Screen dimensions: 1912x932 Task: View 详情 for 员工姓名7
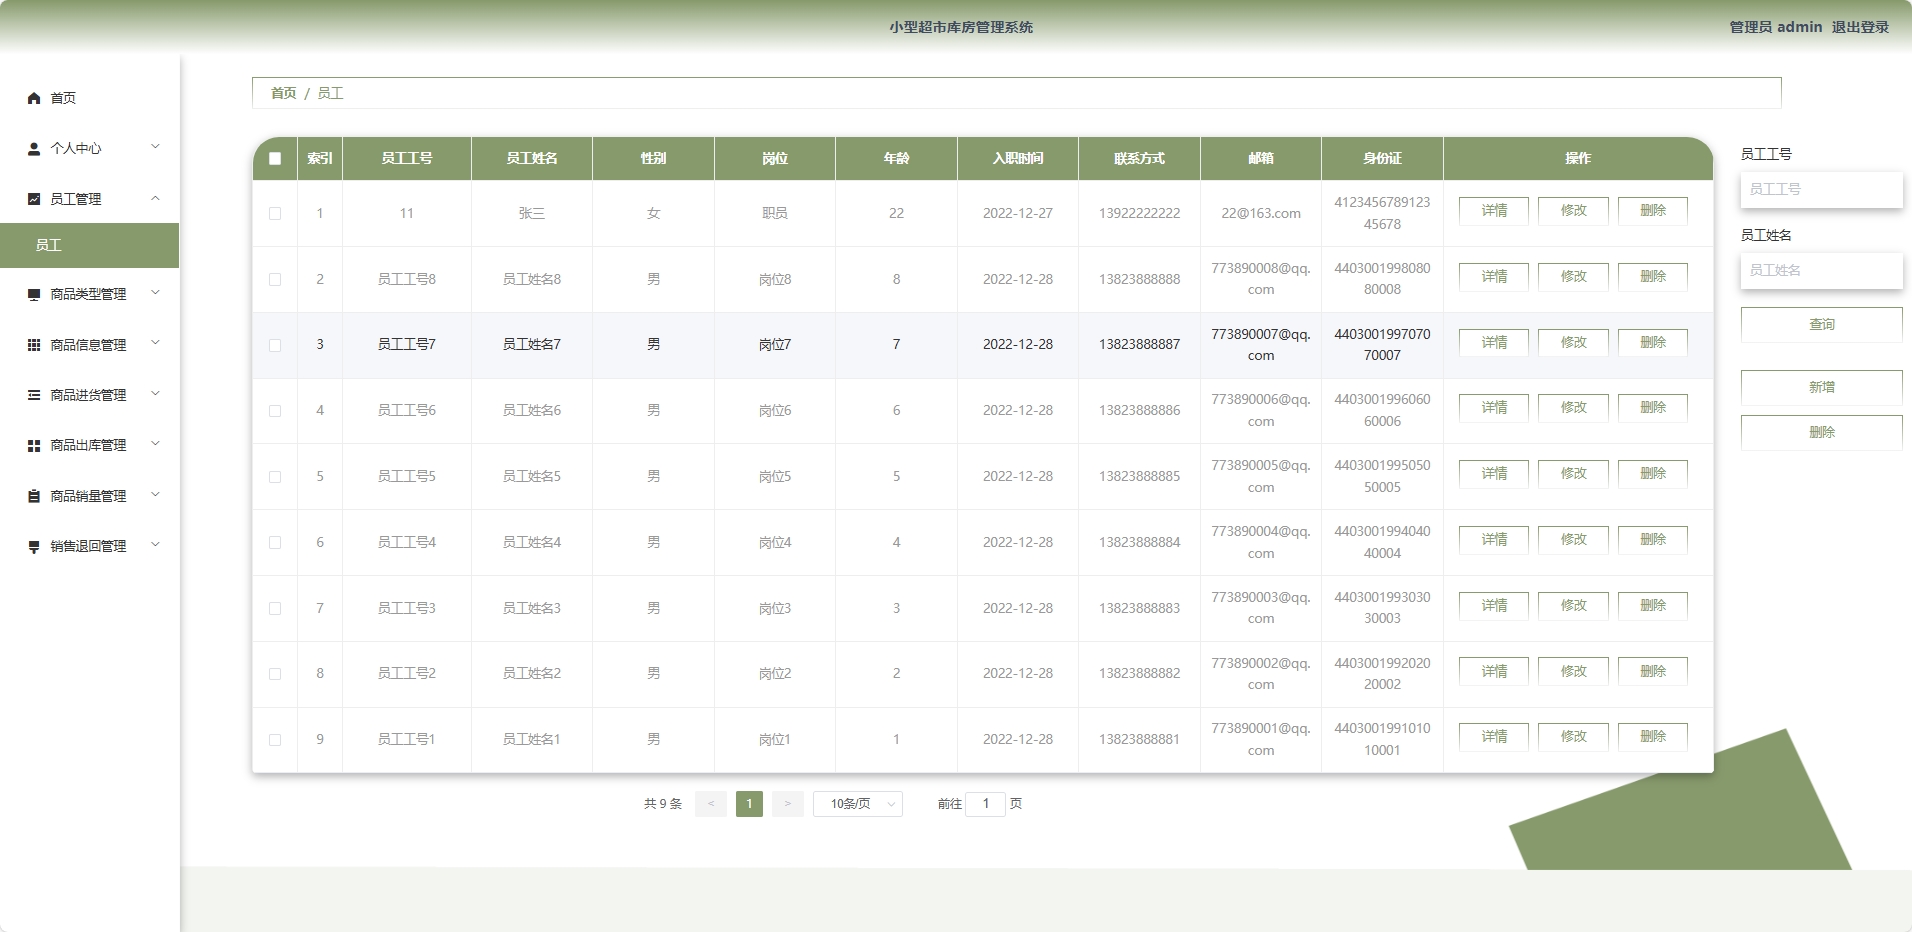click(1493, 343)
